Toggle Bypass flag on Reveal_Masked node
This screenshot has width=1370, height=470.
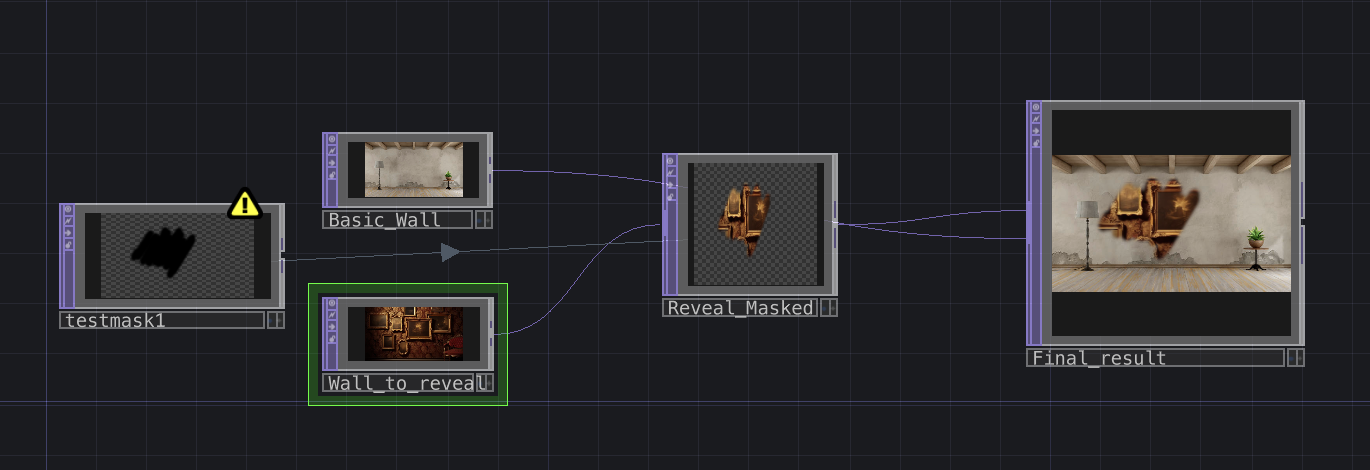click(x=670, y=182)
